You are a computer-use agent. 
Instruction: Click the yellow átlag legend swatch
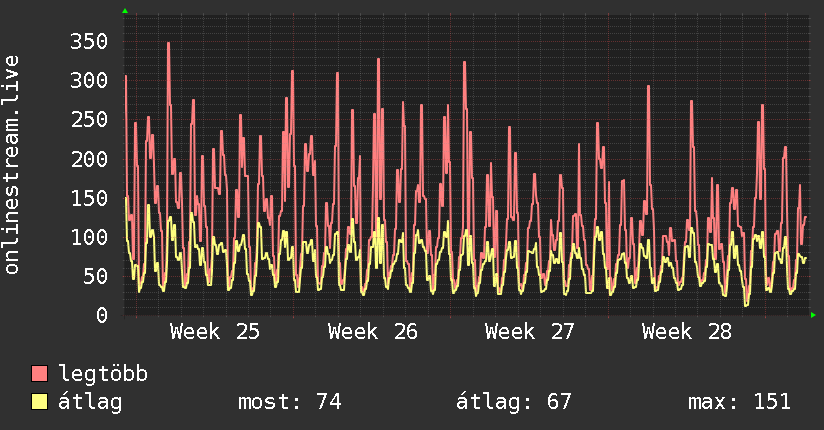coord(39,402)
